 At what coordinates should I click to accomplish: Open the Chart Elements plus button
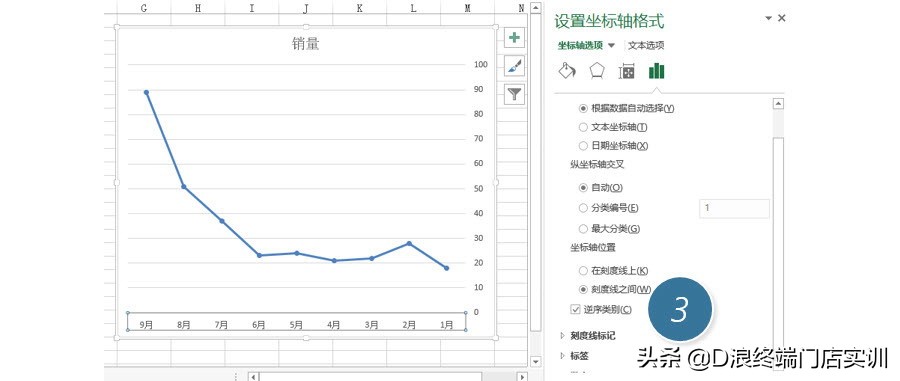point(514,38)
